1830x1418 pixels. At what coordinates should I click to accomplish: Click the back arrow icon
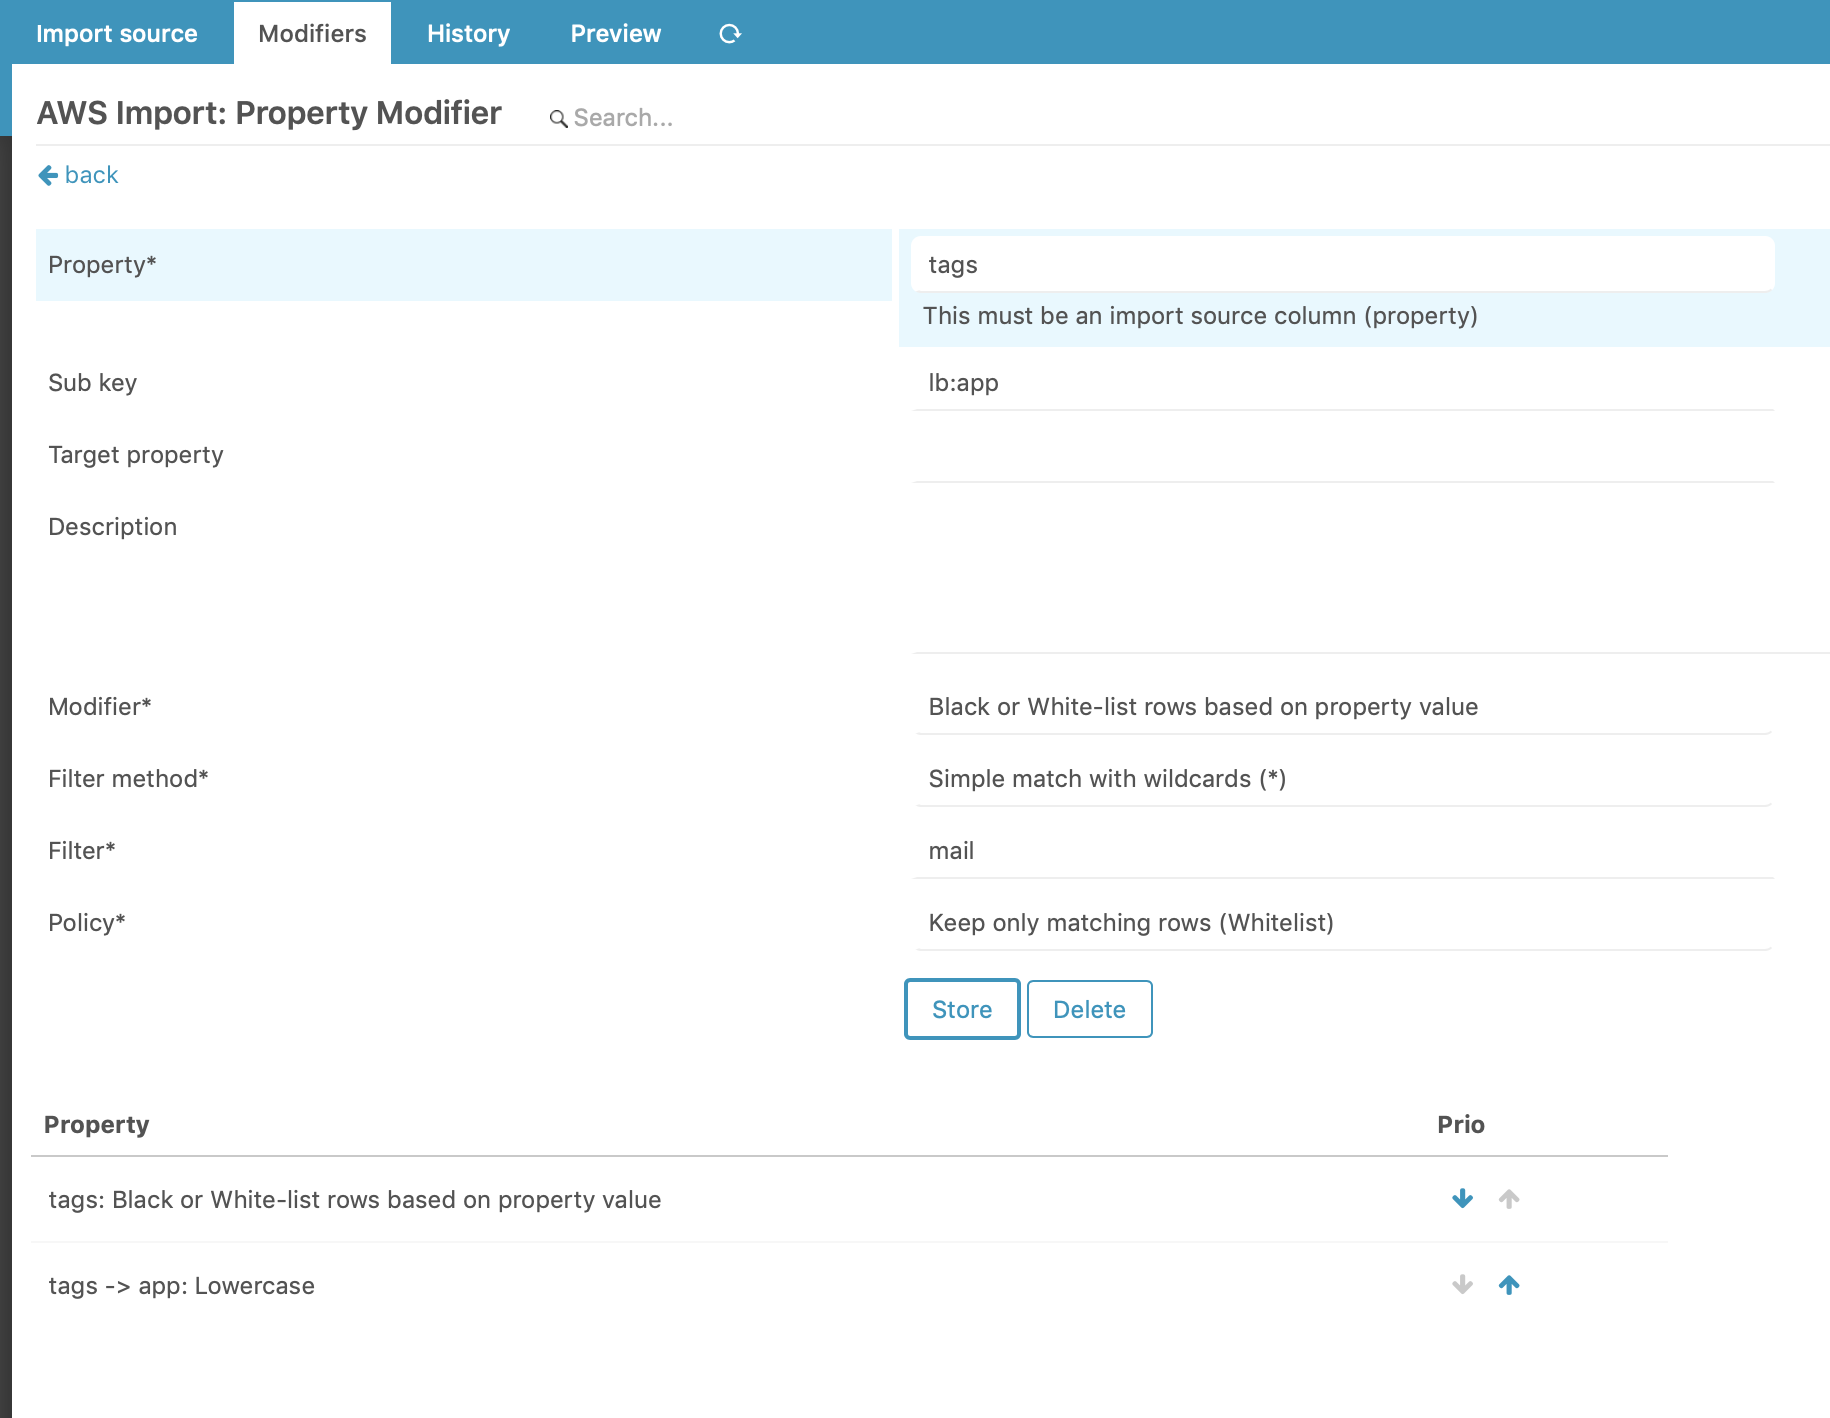point(48,176)
